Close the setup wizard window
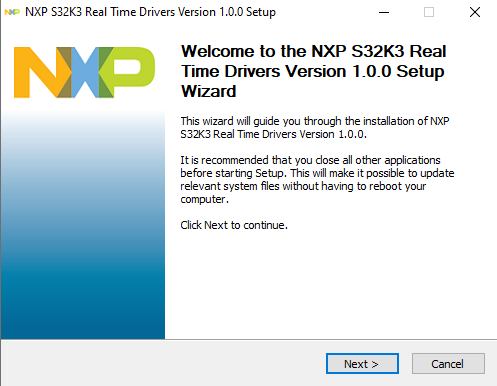The image size is (497, 386). 475,12
